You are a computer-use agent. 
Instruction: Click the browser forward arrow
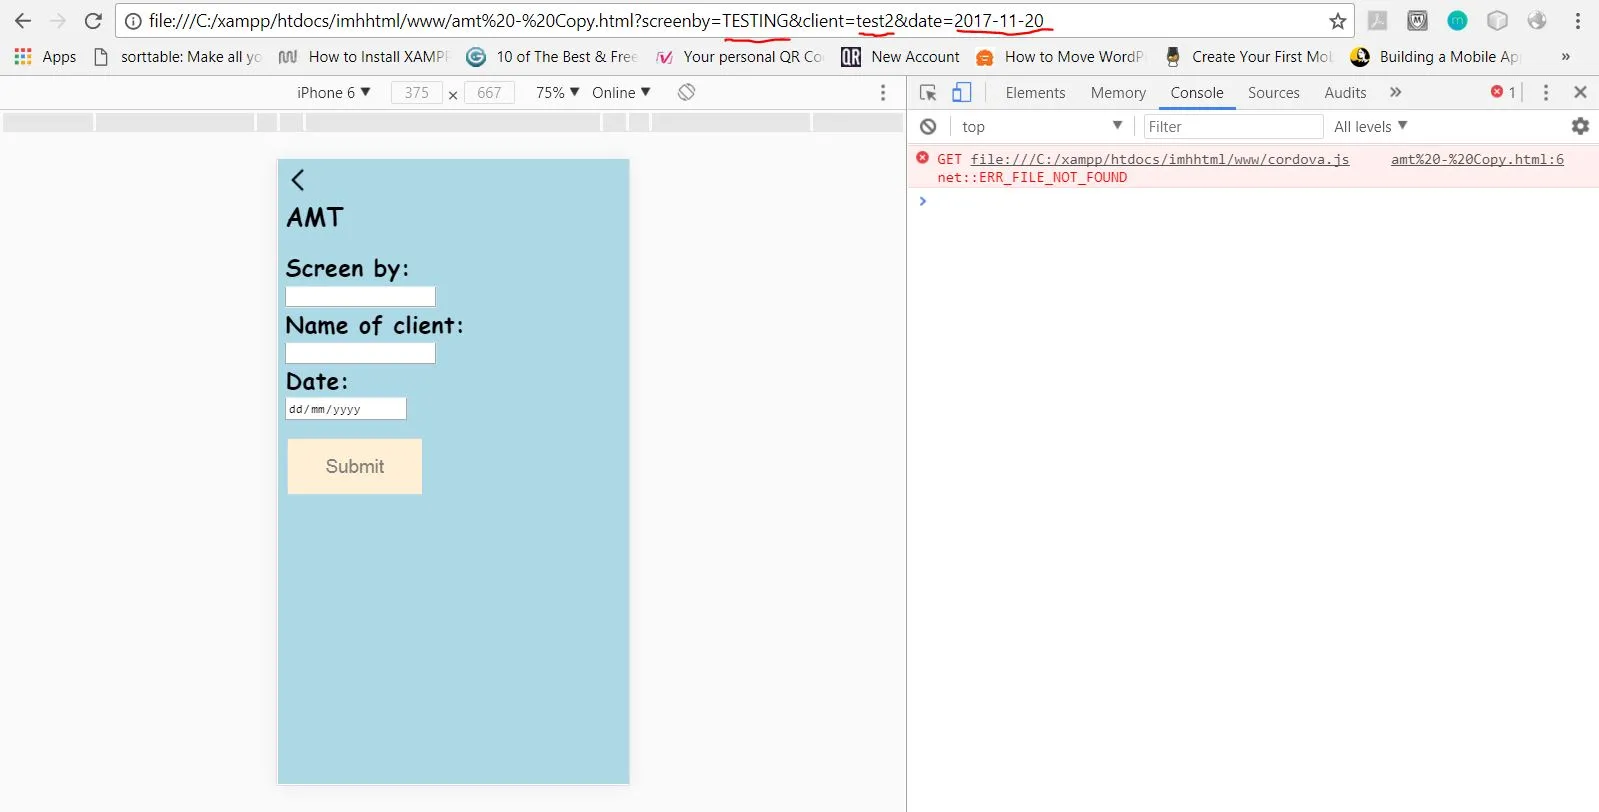click(x=58, y=21)
